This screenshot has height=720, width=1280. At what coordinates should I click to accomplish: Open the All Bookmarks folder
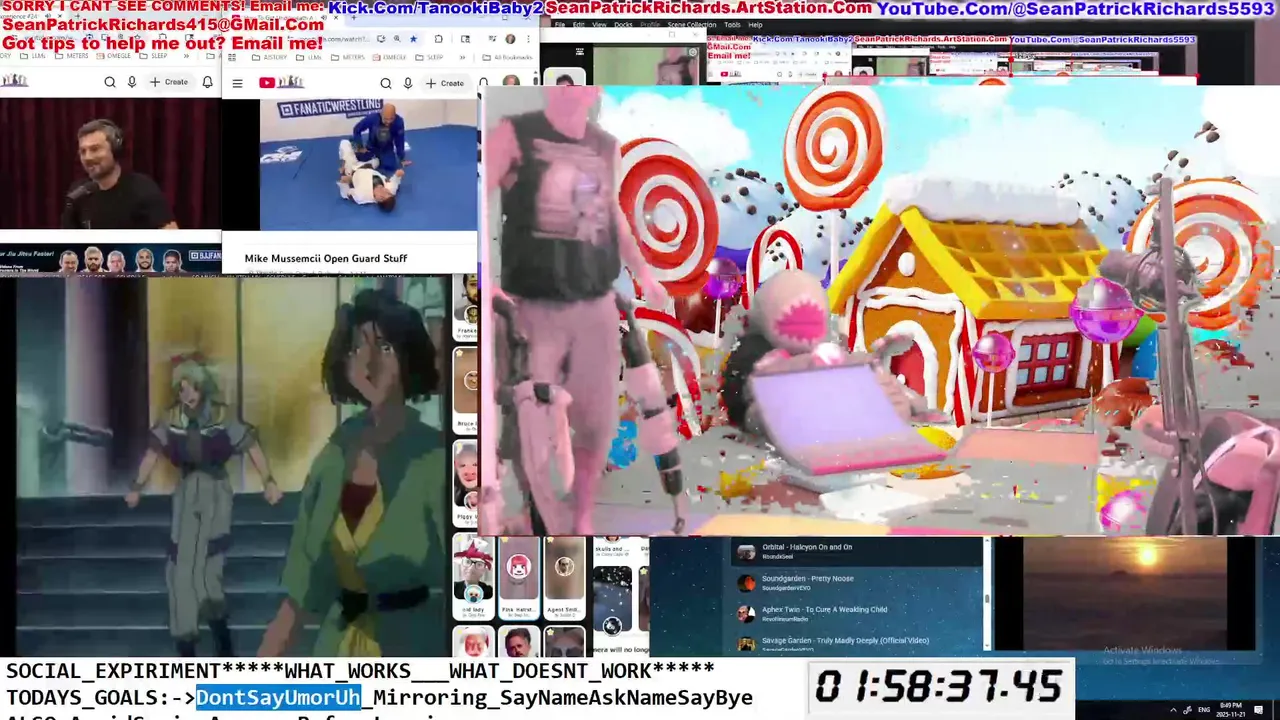[507, 57]
